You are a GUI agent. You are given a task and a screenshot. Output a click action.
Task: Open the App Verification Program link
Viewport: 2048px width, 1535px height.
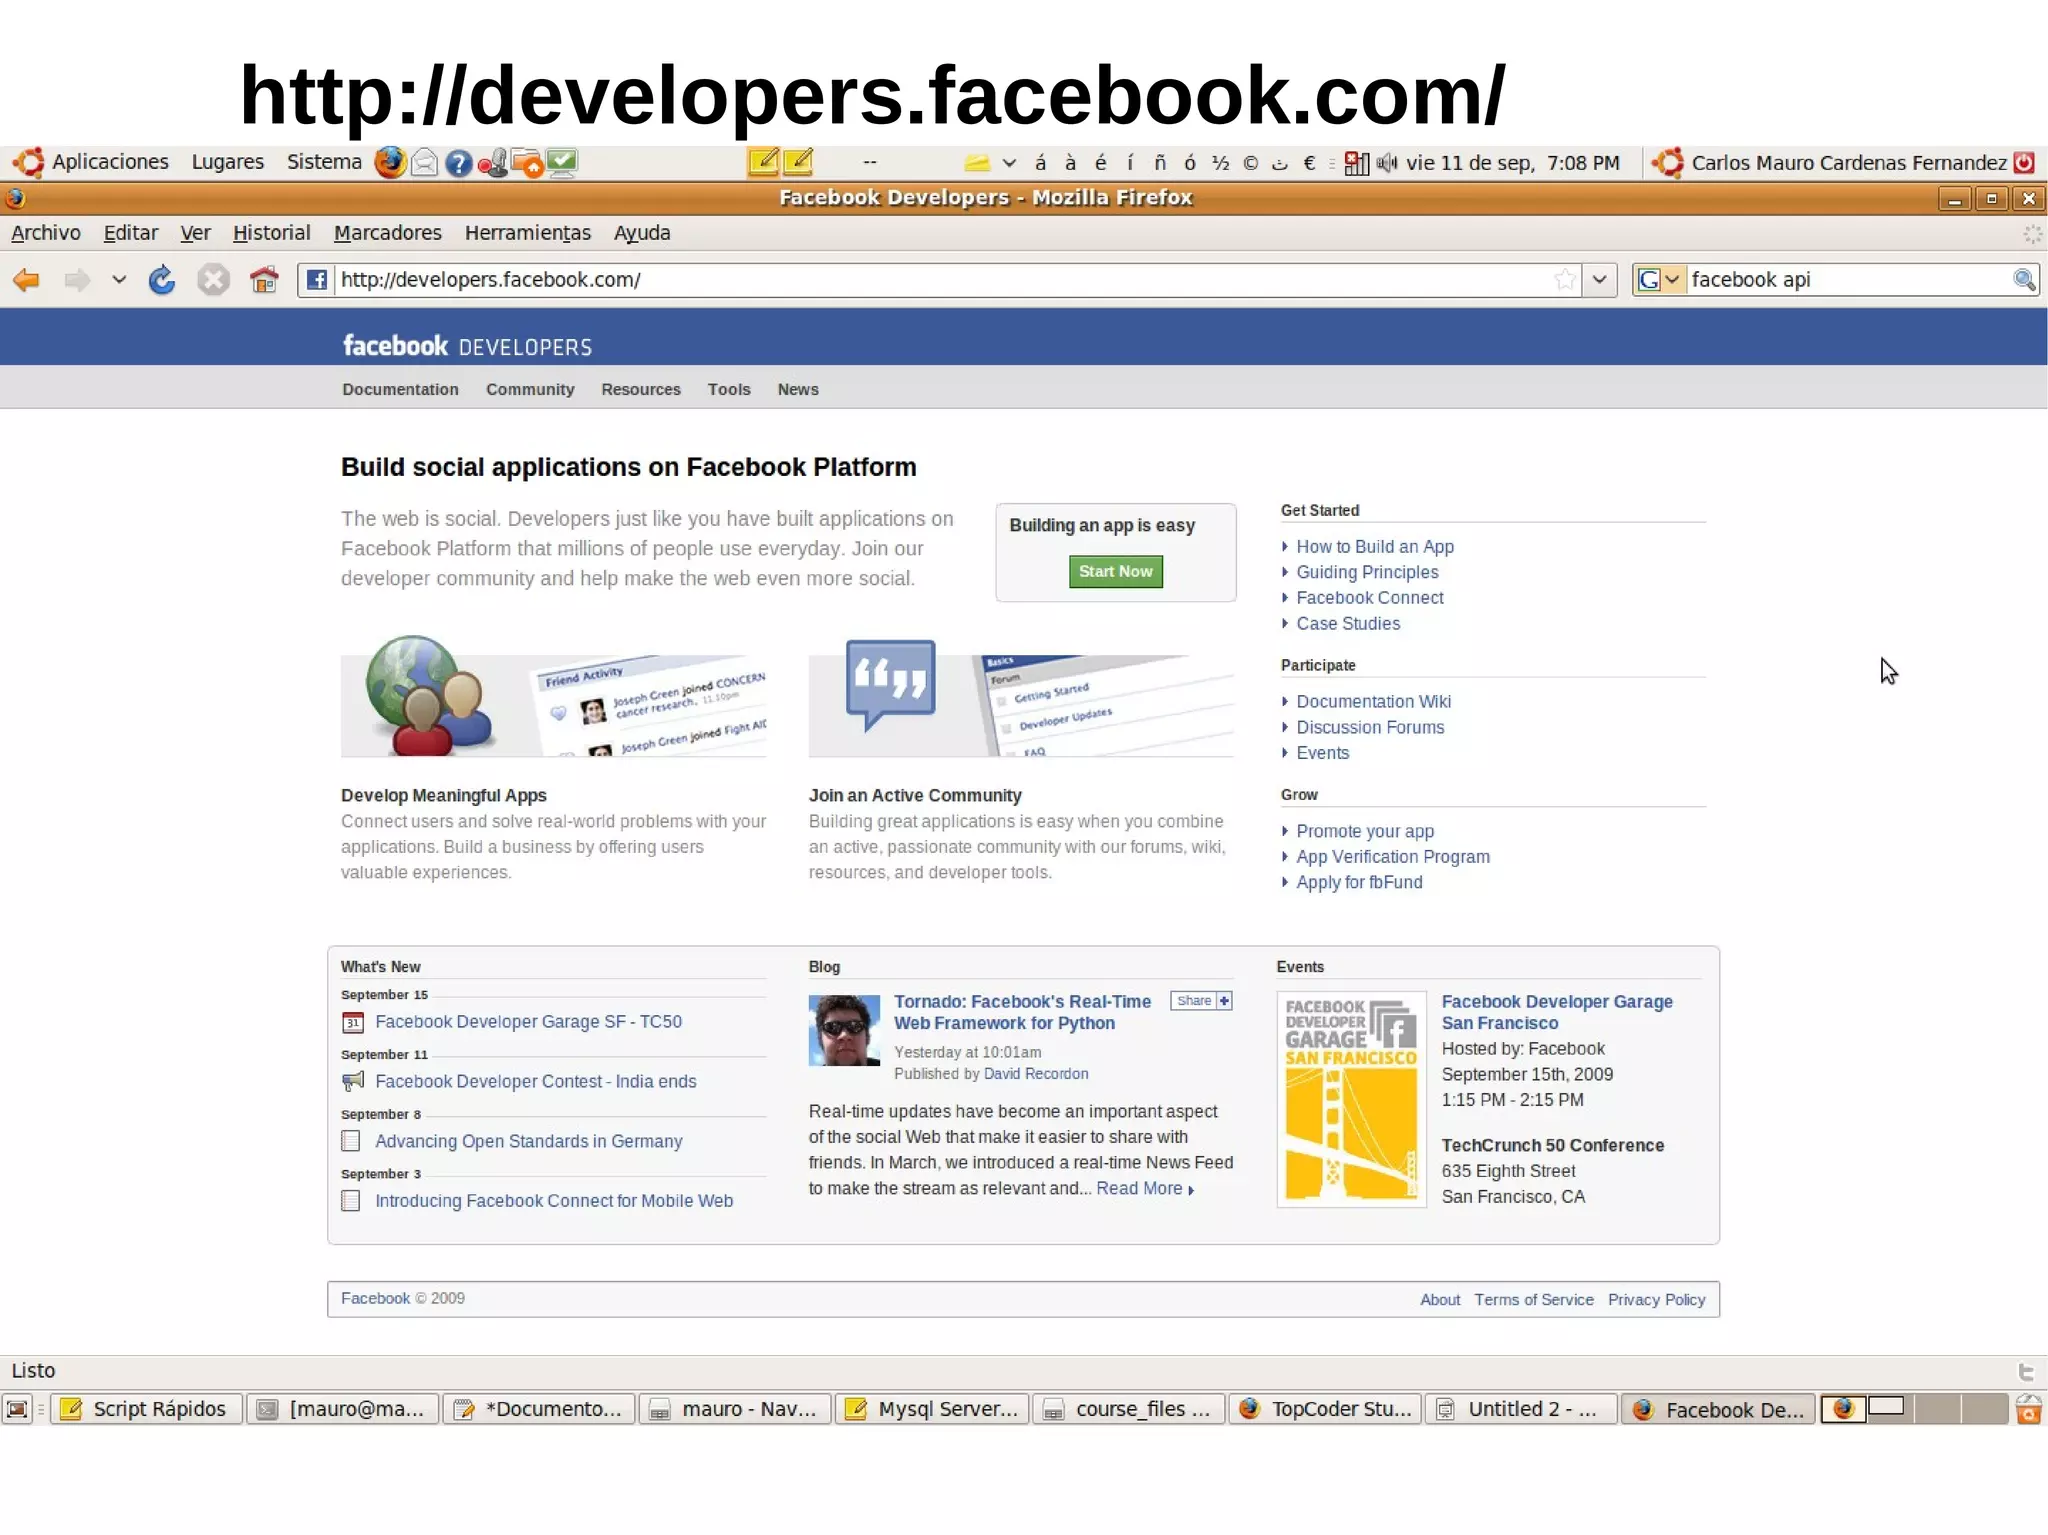coord(1392,857)
